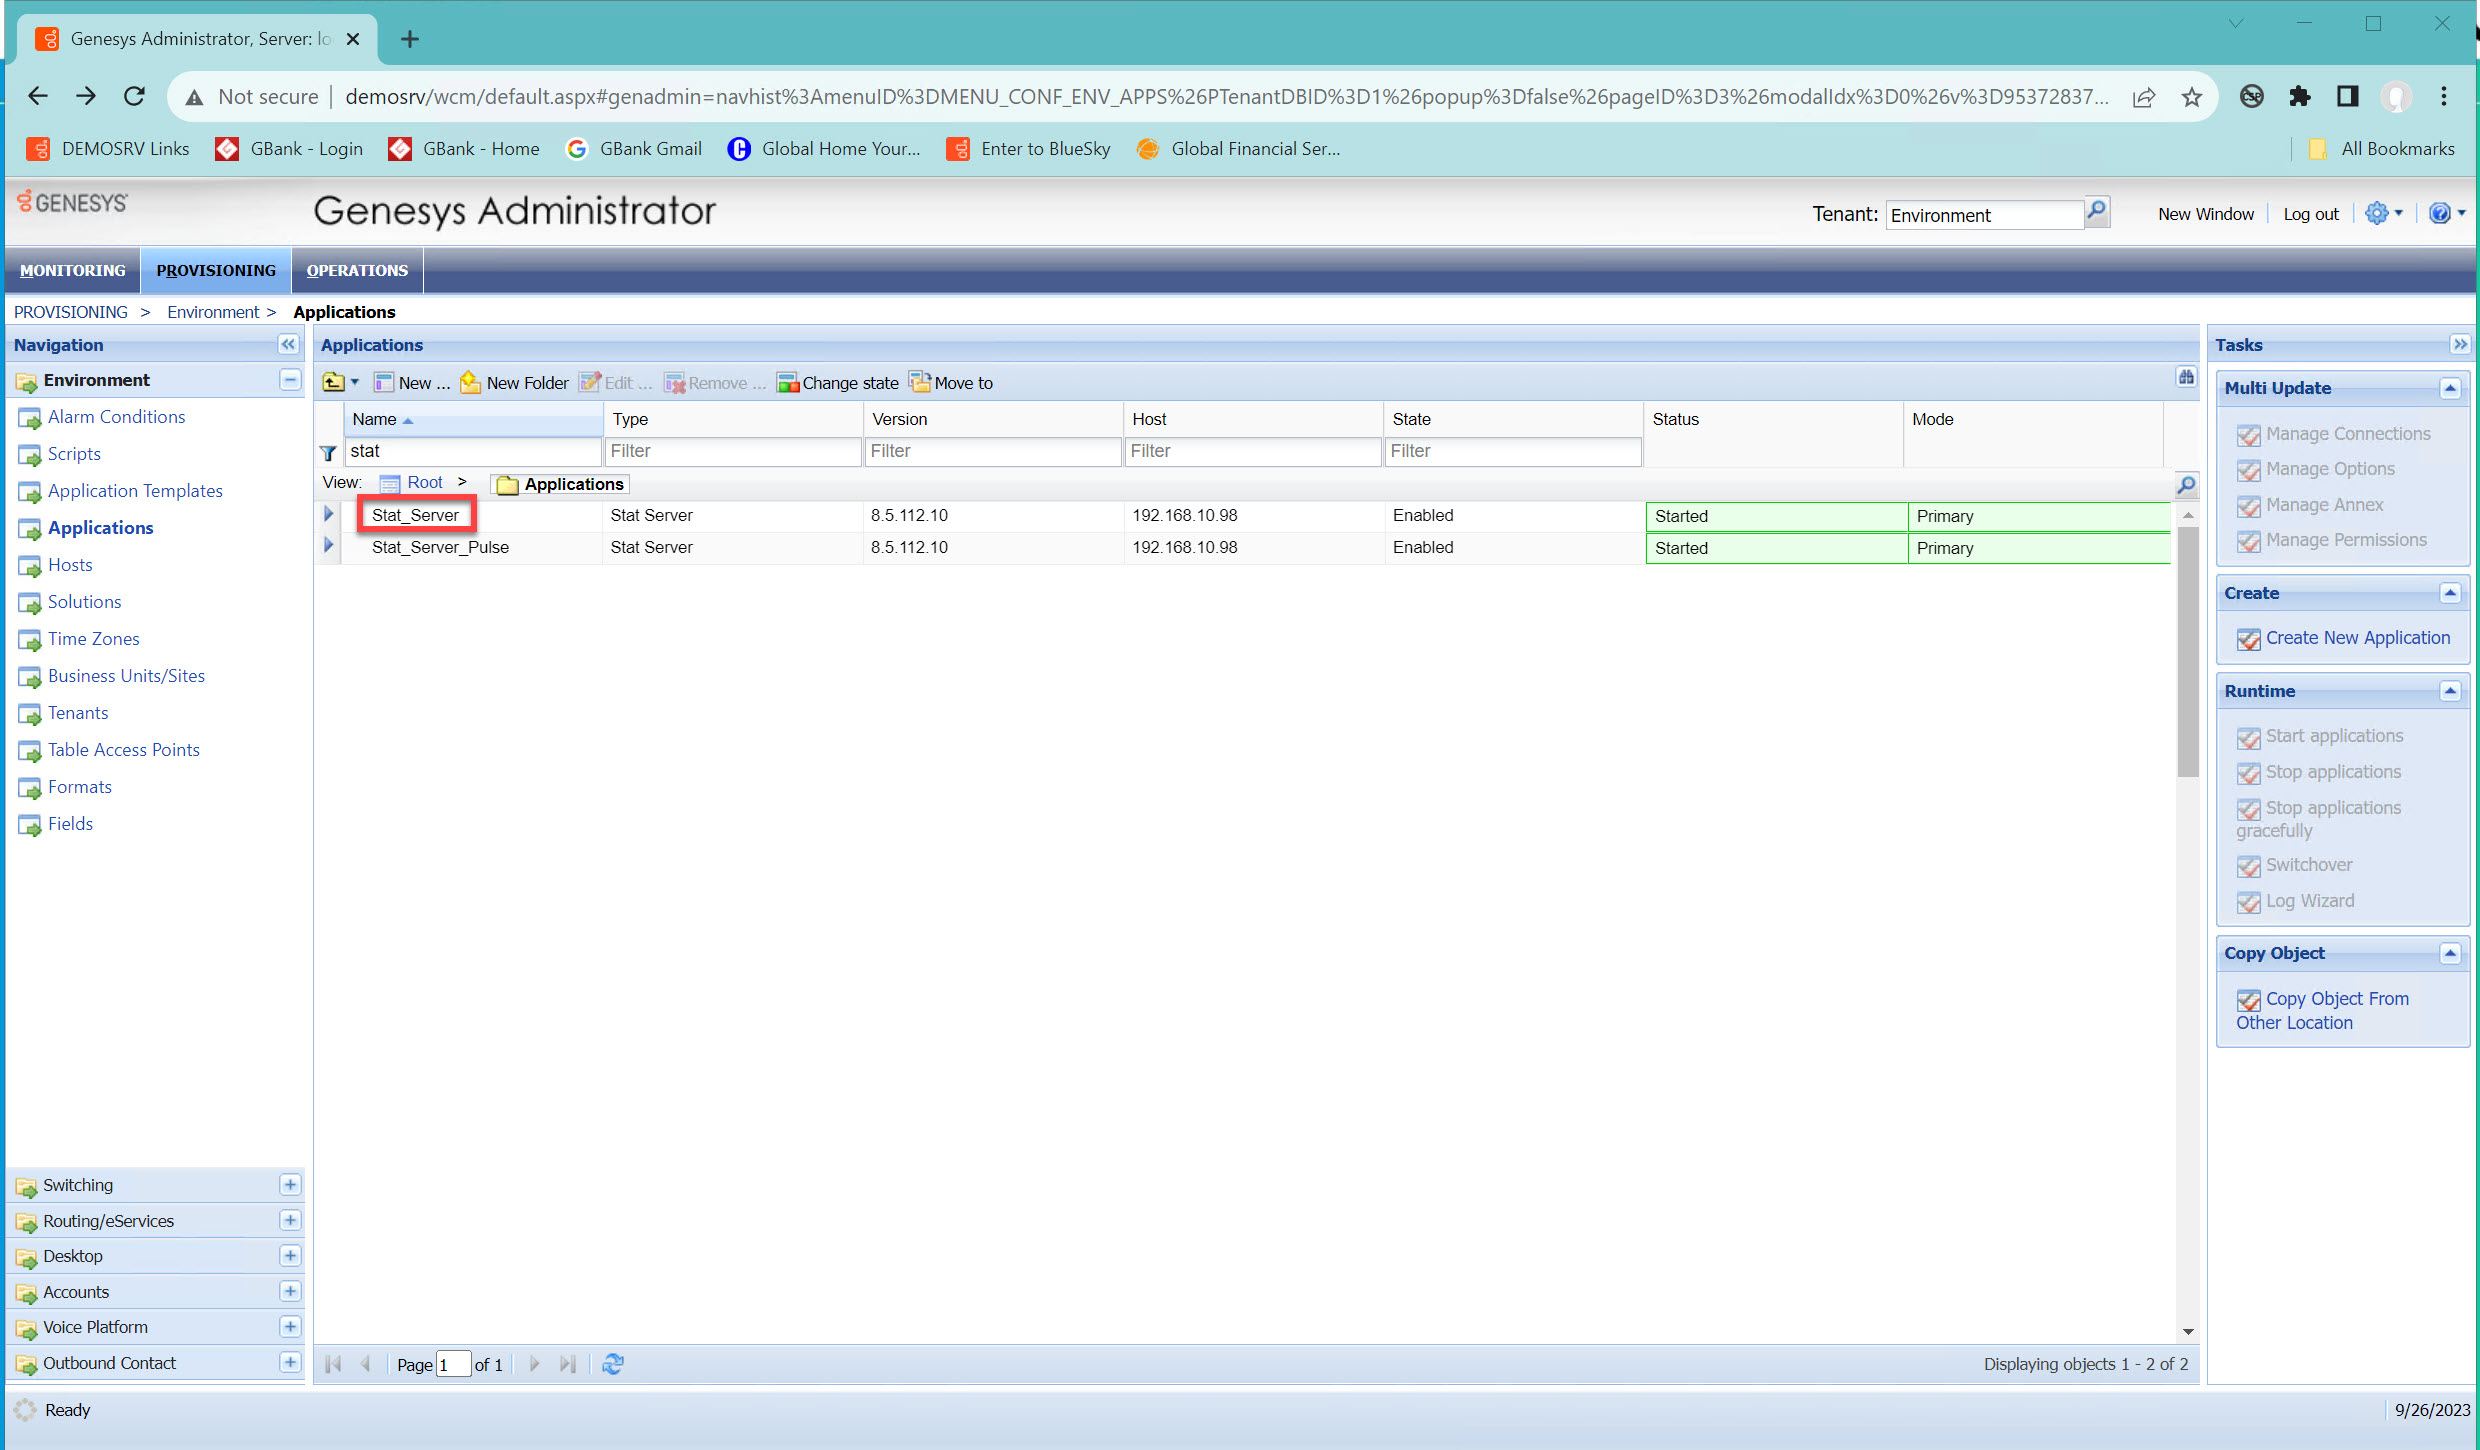Click the bookmark star icon
Screen dimensions: 2480x1450
pos(2192,97)
